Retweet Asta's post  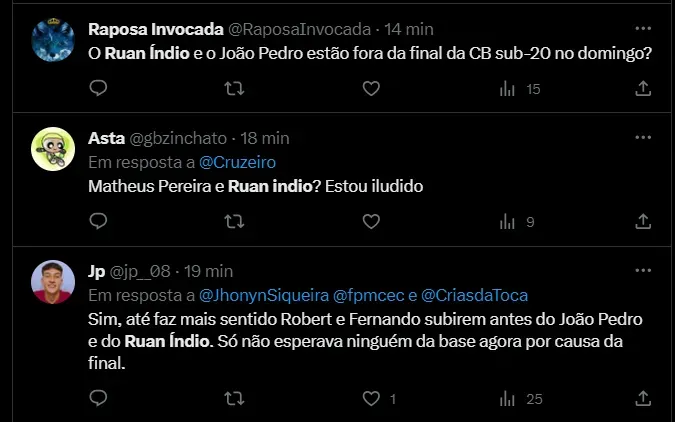point(234,222)
